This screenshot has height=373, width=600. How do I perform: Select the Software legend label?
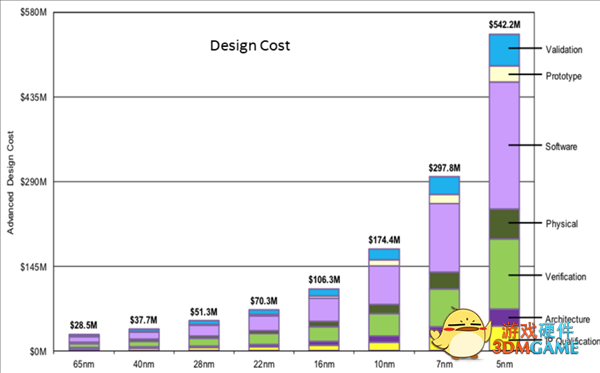(561, 147)
